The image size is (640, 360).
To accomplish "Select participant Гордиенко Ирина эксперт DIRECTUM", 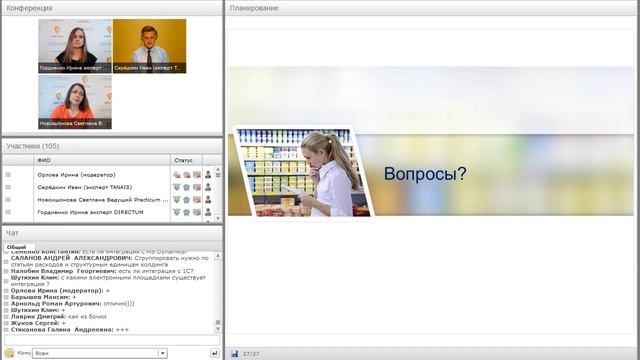I will click(x=90, y=212).
